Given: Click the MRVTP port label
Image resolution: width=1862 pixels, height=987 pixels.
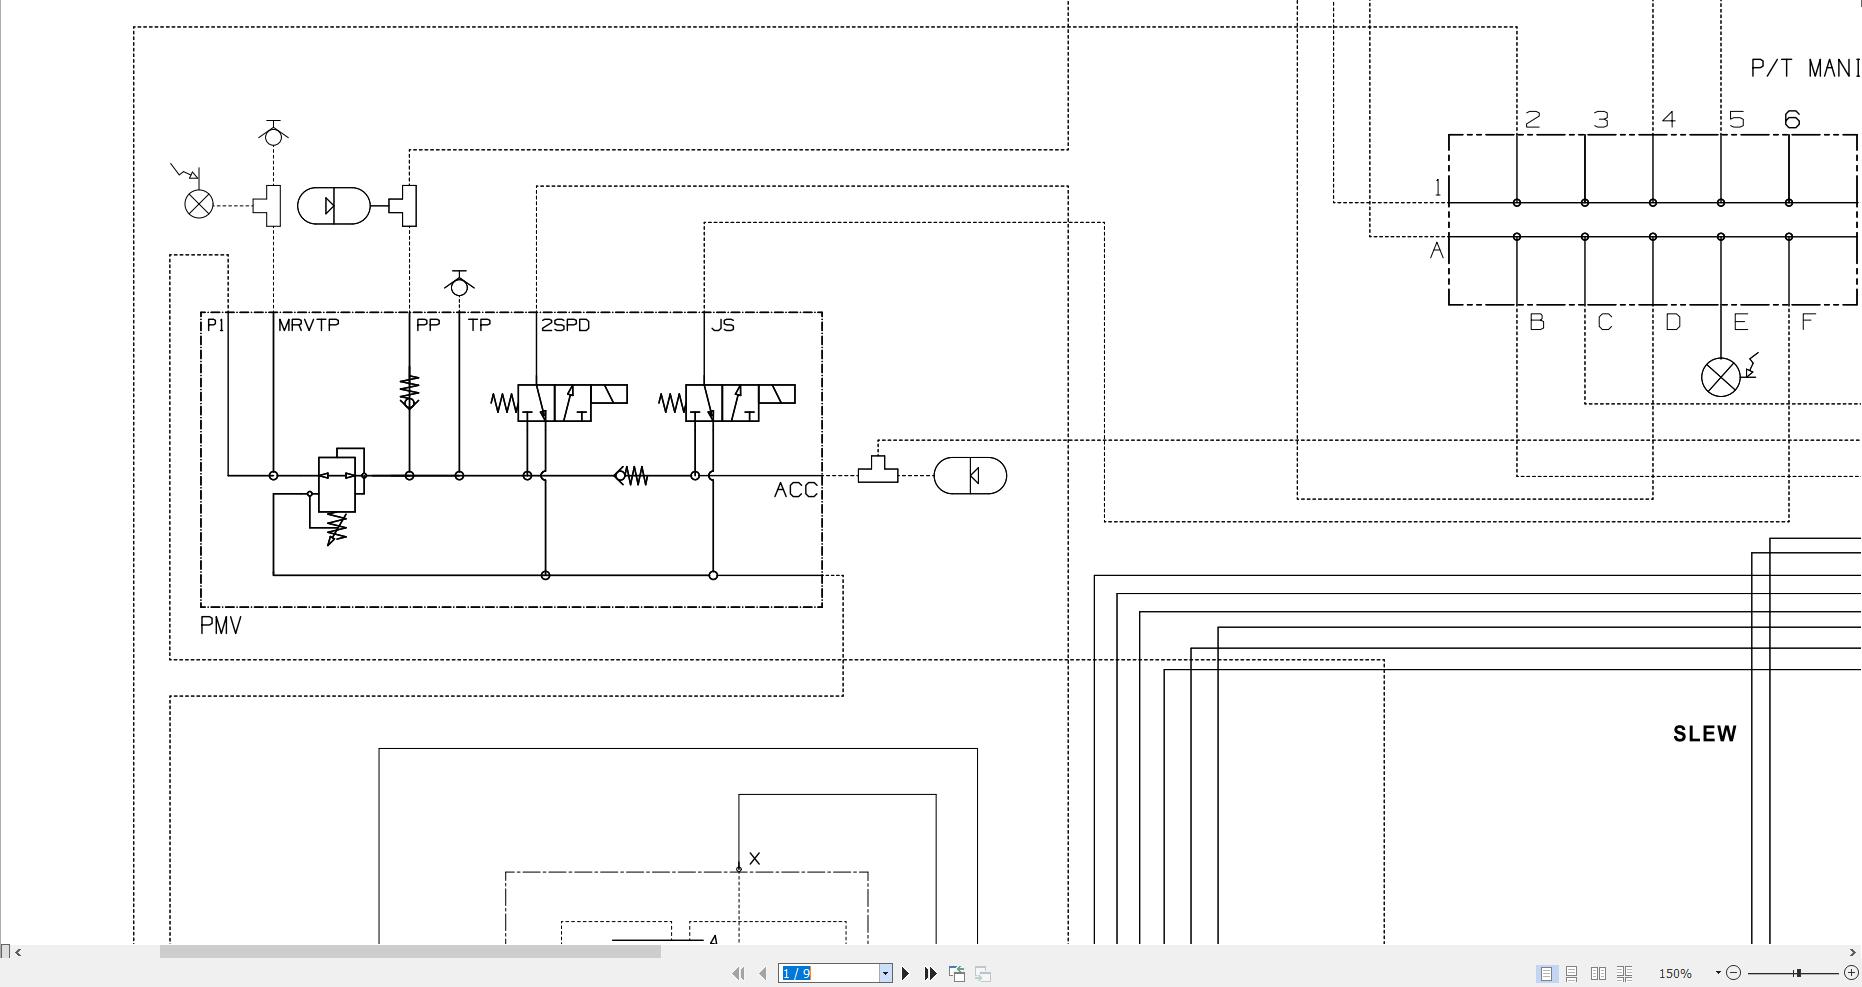Looking at the screenshot, I should pyautogui.click(x=309, y=325).
